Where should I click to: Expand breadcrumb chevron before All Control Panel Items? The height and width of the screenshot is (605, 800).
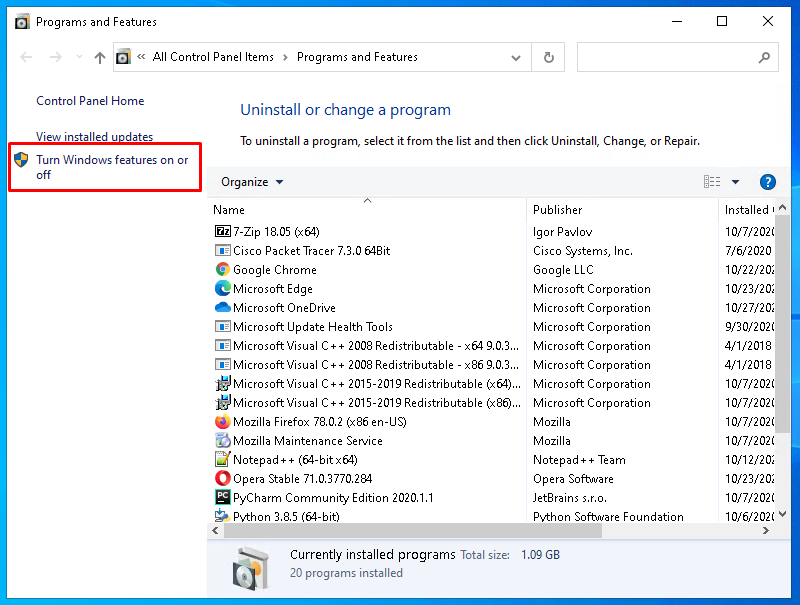tap(141, 57)
